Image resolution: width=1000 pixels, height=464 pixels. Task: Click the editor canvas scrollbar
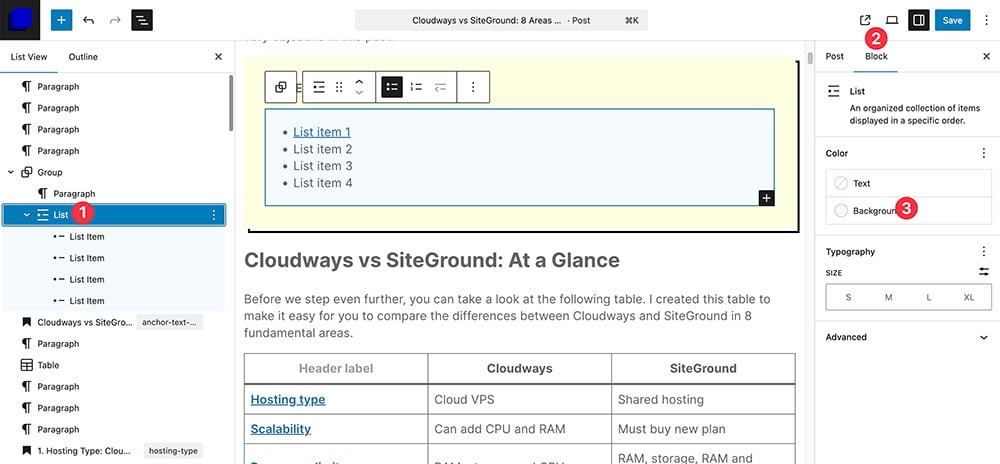(x=811, y=58)
